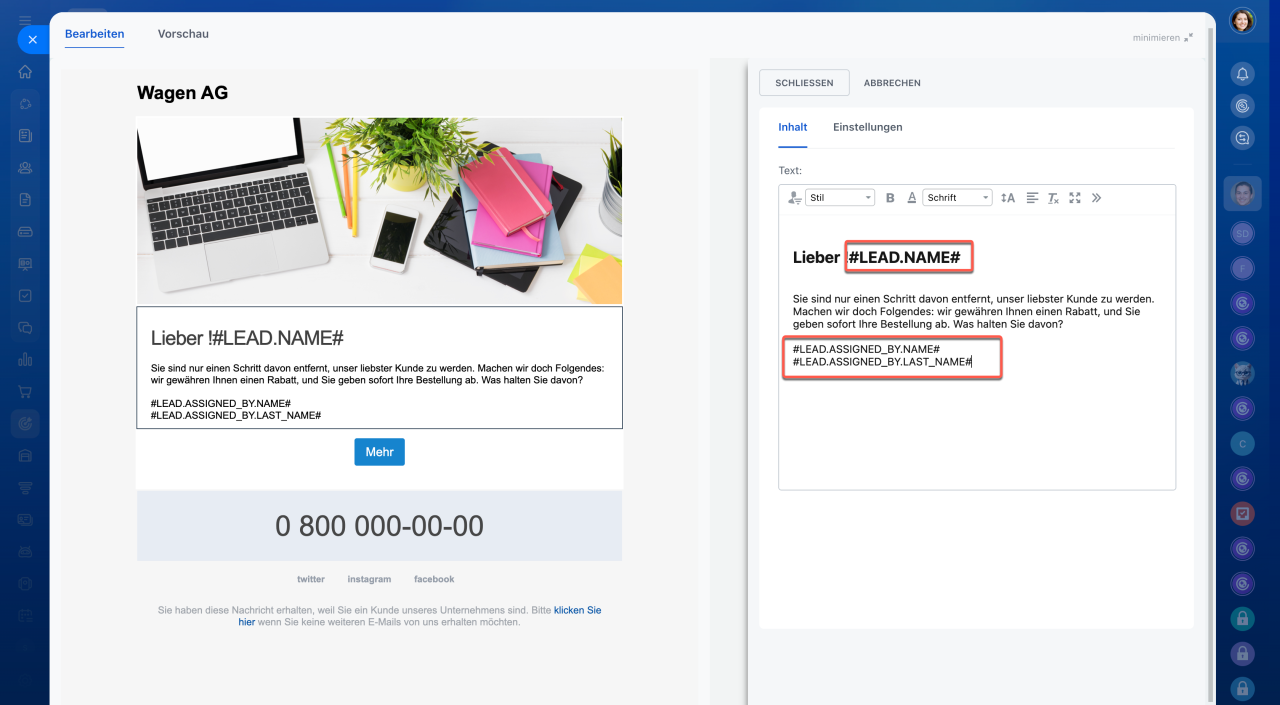
Task: Open the chat search icon in right panel
Action: (x=1242, y=138)
